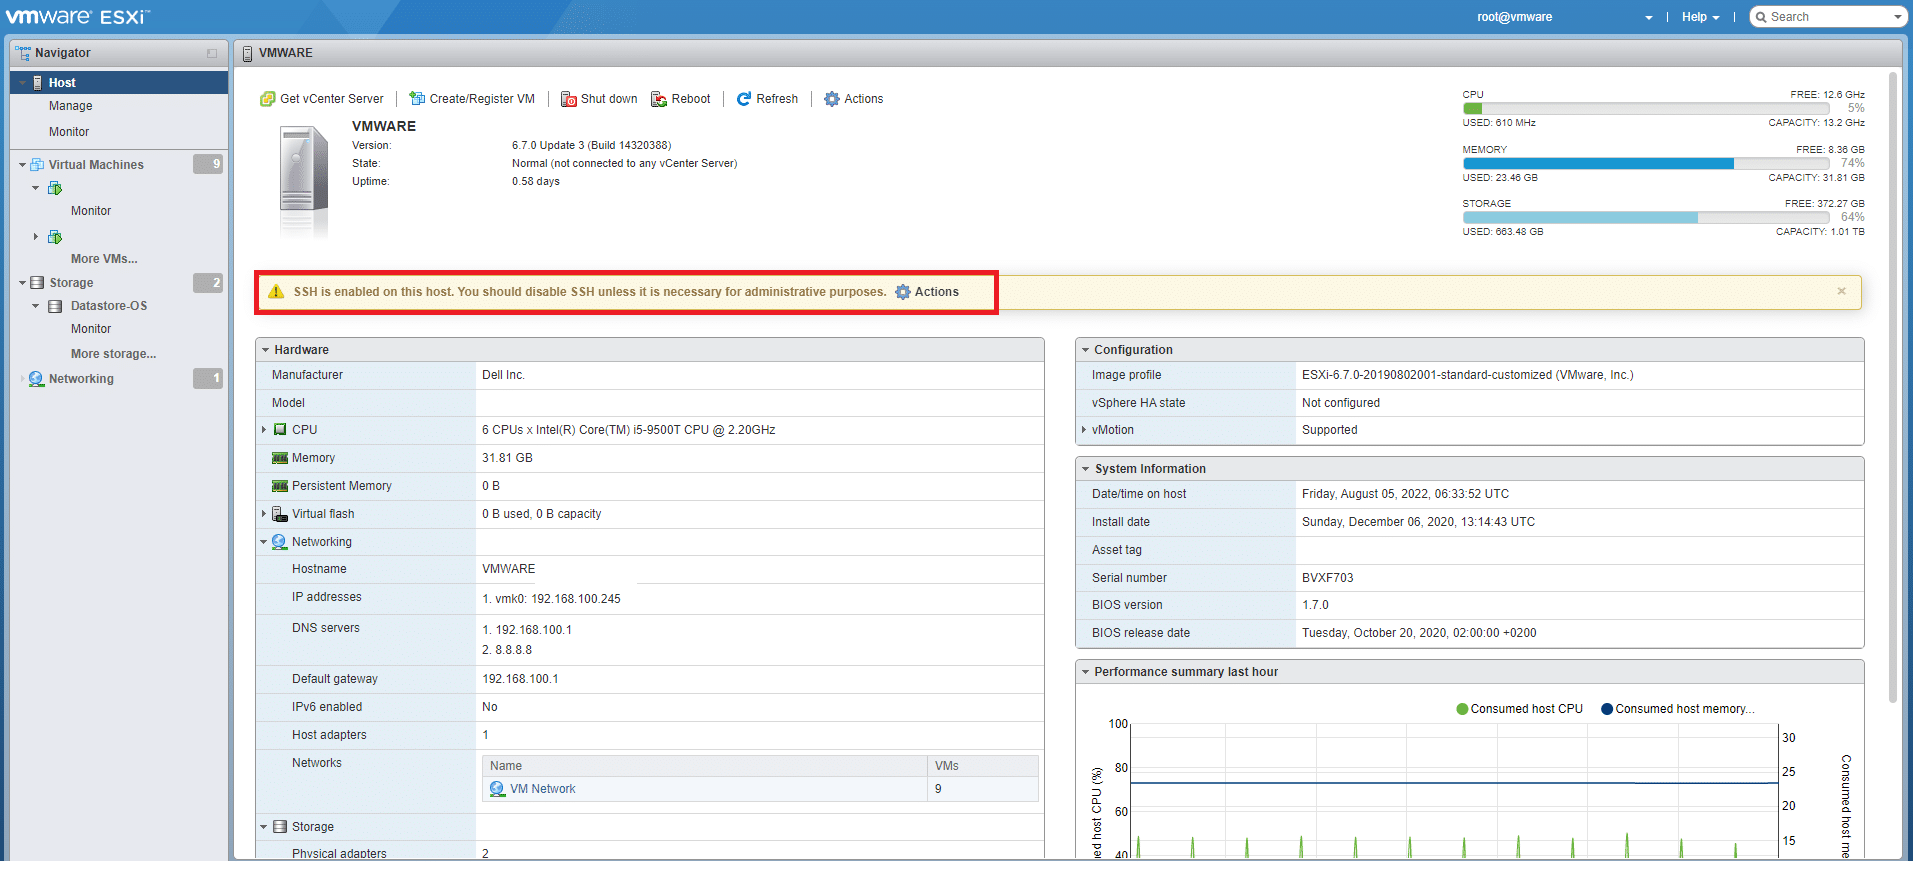Click the Storage usage bar

point(1646,217)
